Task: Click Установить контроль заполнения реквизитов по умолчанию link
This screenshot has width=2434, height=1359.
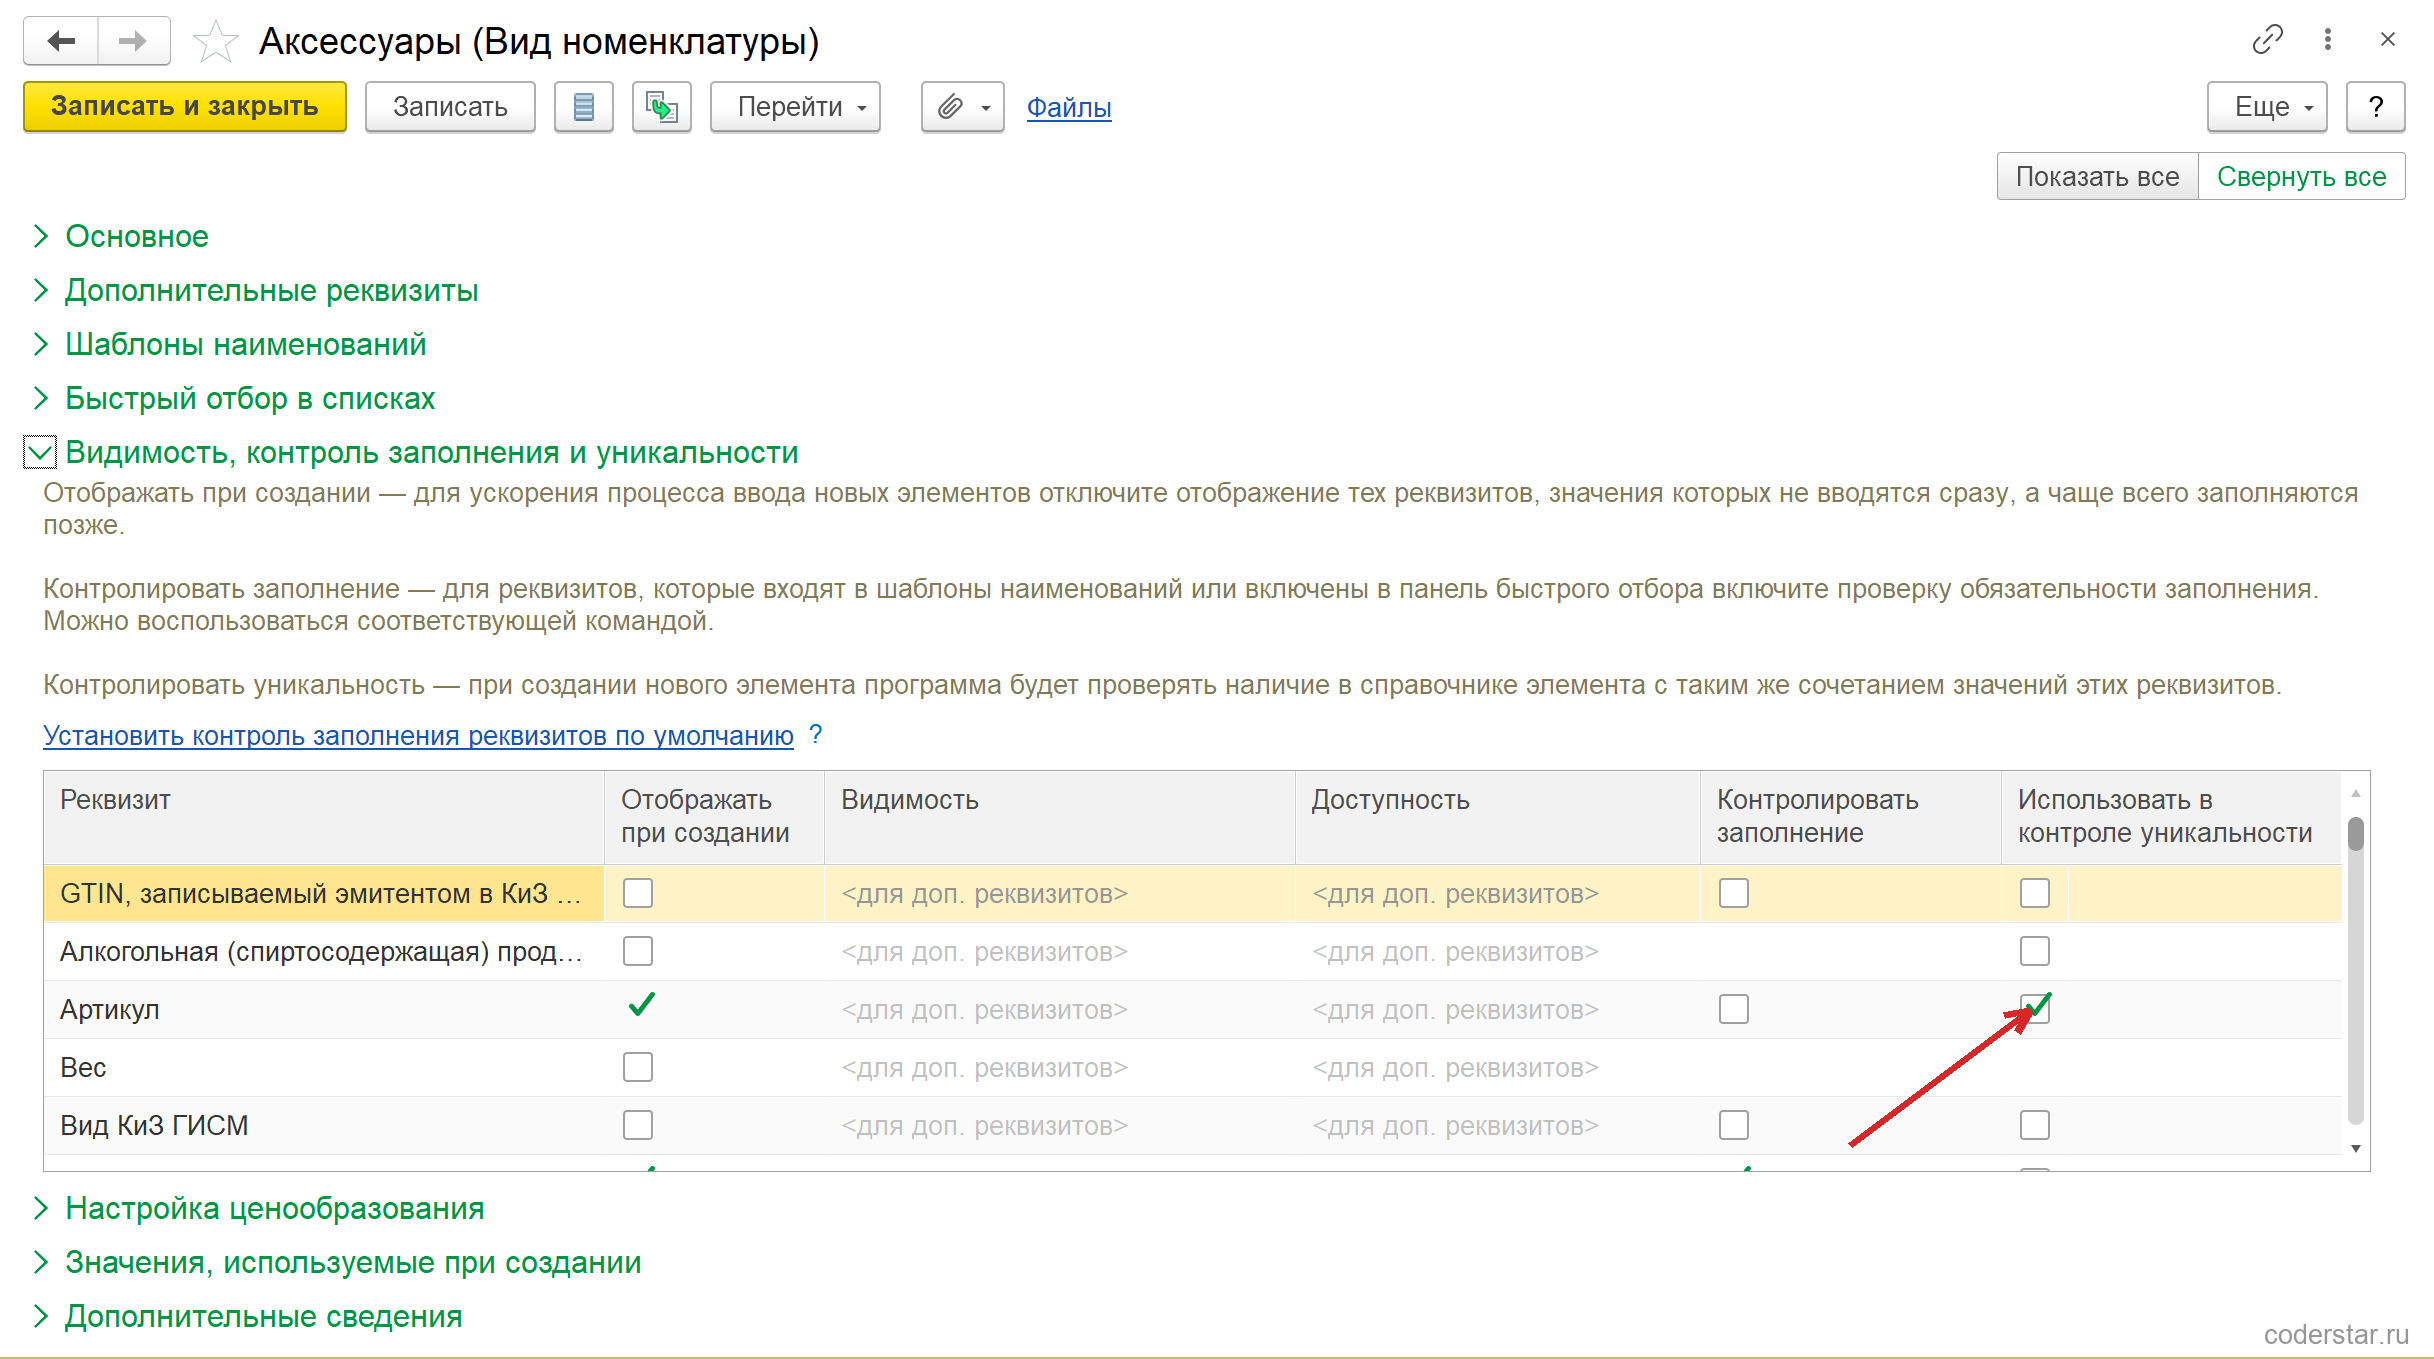Action: coord(418,735)
